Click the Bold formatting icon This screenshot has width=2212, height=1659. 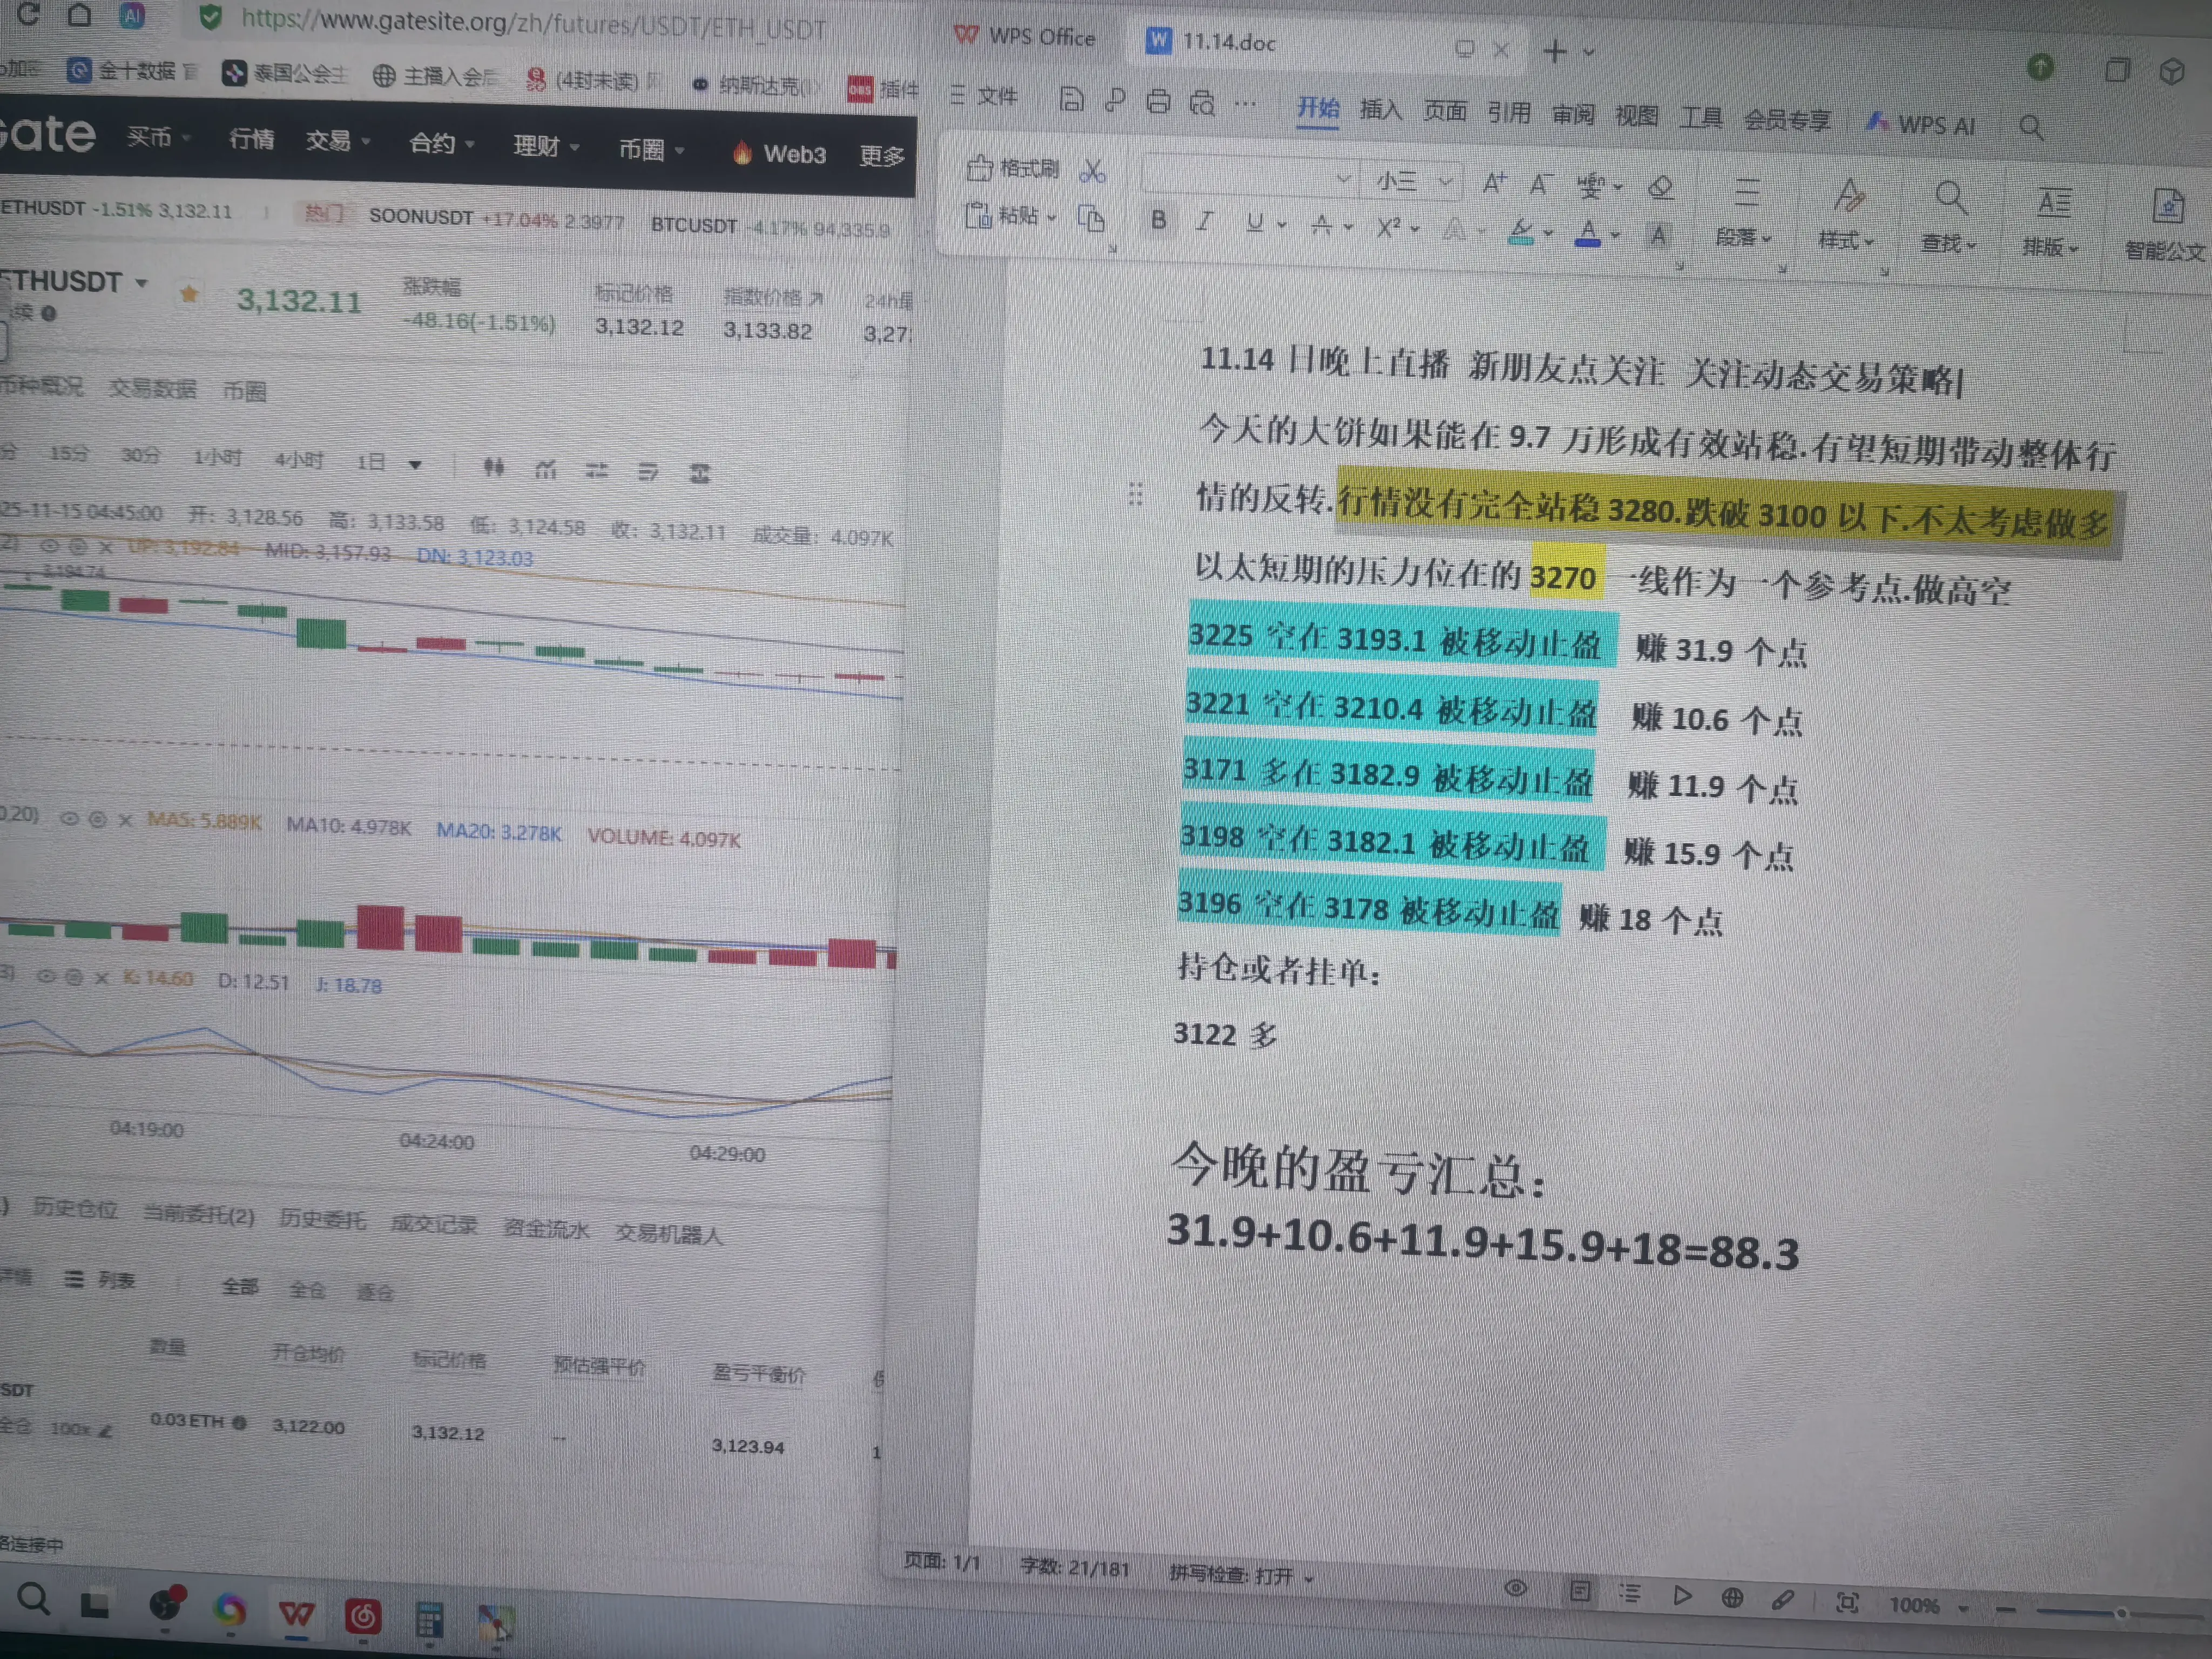point(1158,220)
